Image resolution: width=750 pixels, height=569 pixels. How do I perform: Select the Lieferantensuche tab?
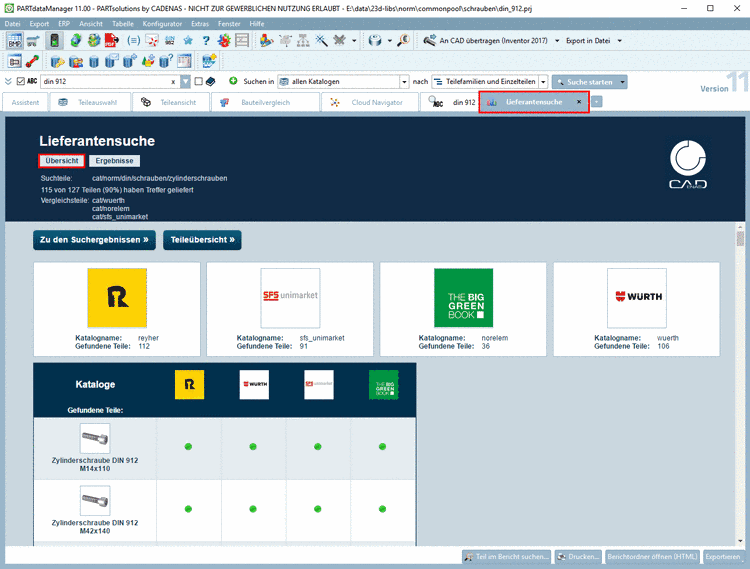534,102
